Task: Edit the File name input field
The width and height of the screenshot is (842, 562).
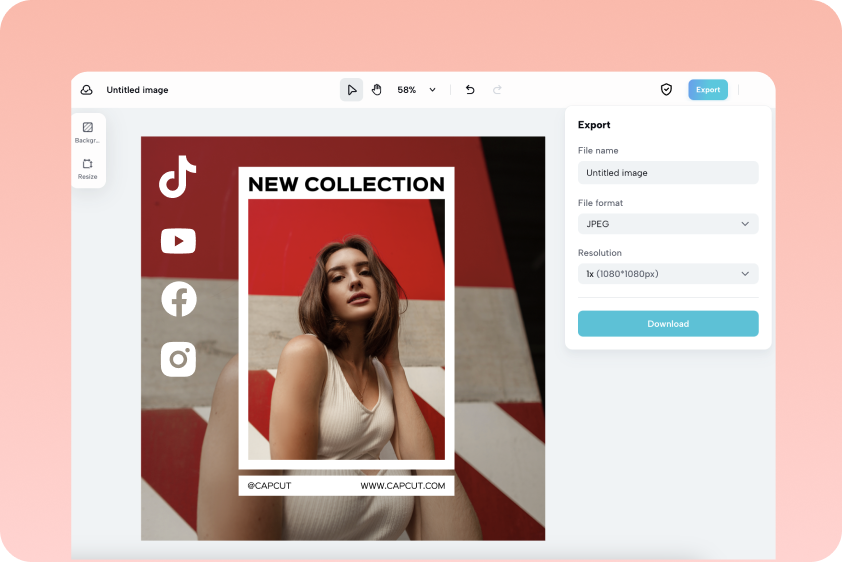Action: (668, 173)
